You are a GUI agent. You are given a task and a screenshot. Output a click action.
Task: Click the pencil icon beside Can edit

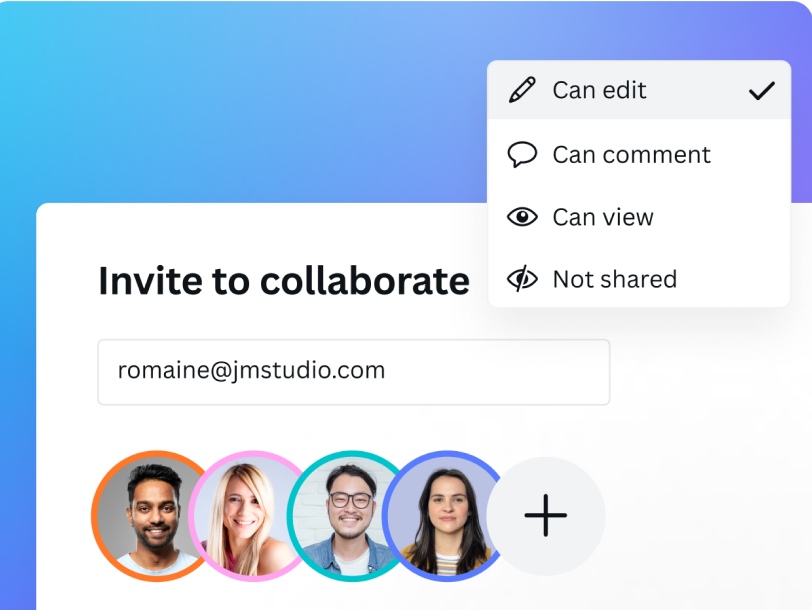coord(522,90)
